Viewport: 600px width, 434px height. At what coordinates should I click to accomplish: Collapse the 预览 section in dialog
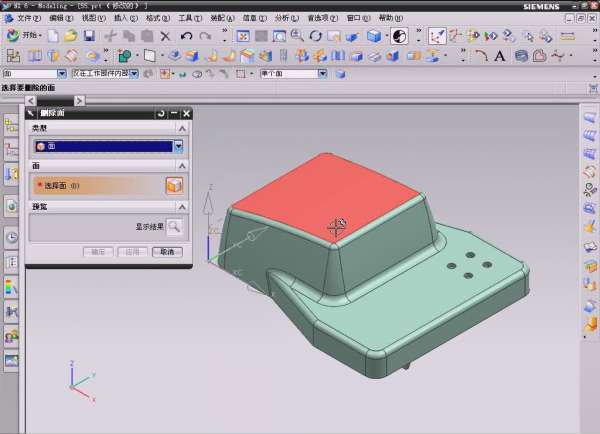(182, 206)
